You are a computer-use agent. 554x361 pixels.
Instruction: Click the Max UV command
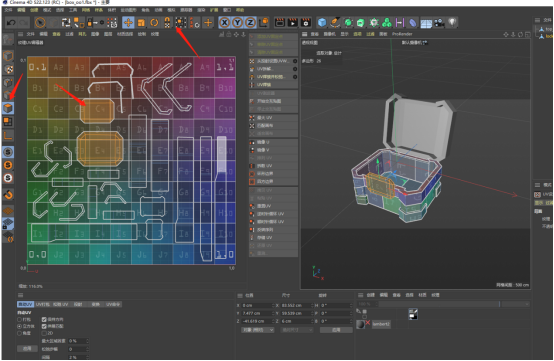(x=273, y=118)
